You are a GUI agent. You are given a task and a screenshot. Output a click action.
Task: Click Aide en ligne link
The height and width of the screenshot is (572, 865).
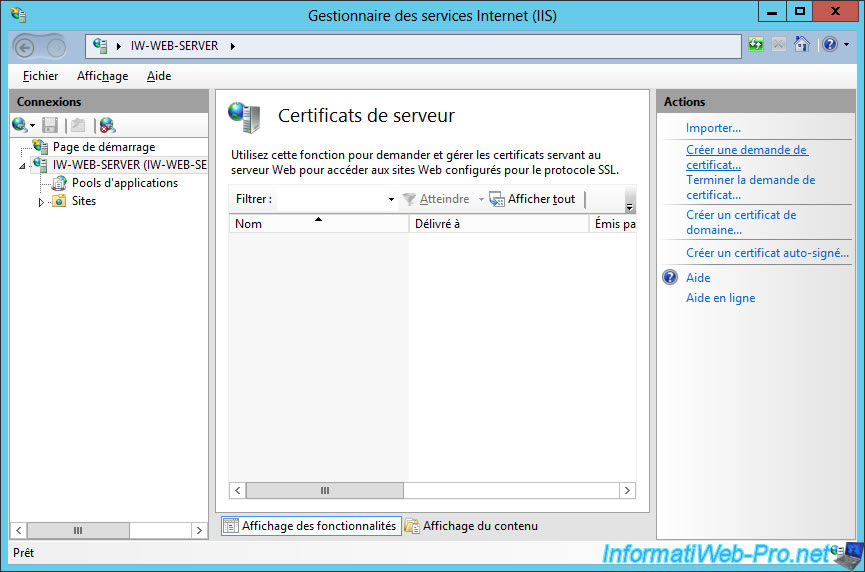click(x=720, y=298)
